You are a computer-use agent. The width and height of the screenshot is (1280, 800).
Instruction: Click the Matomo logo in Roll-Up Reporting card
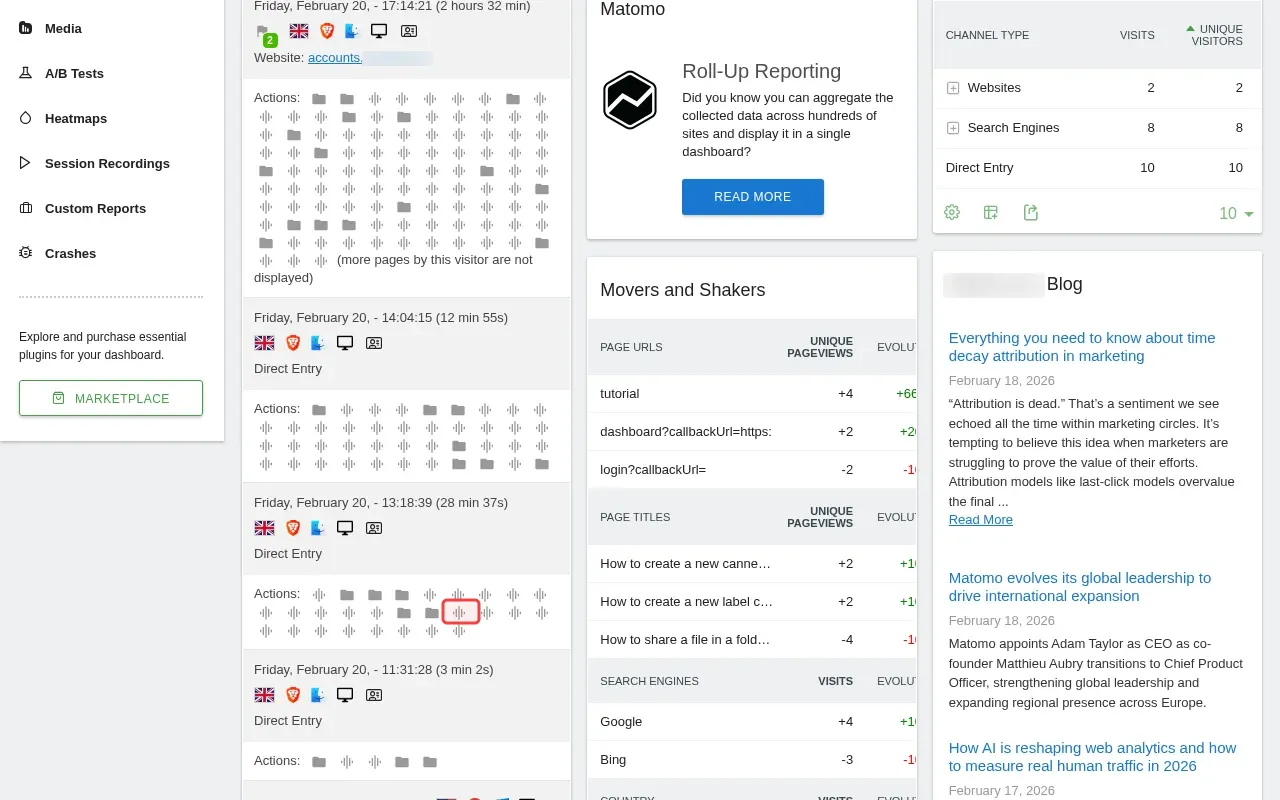[630, 100]
